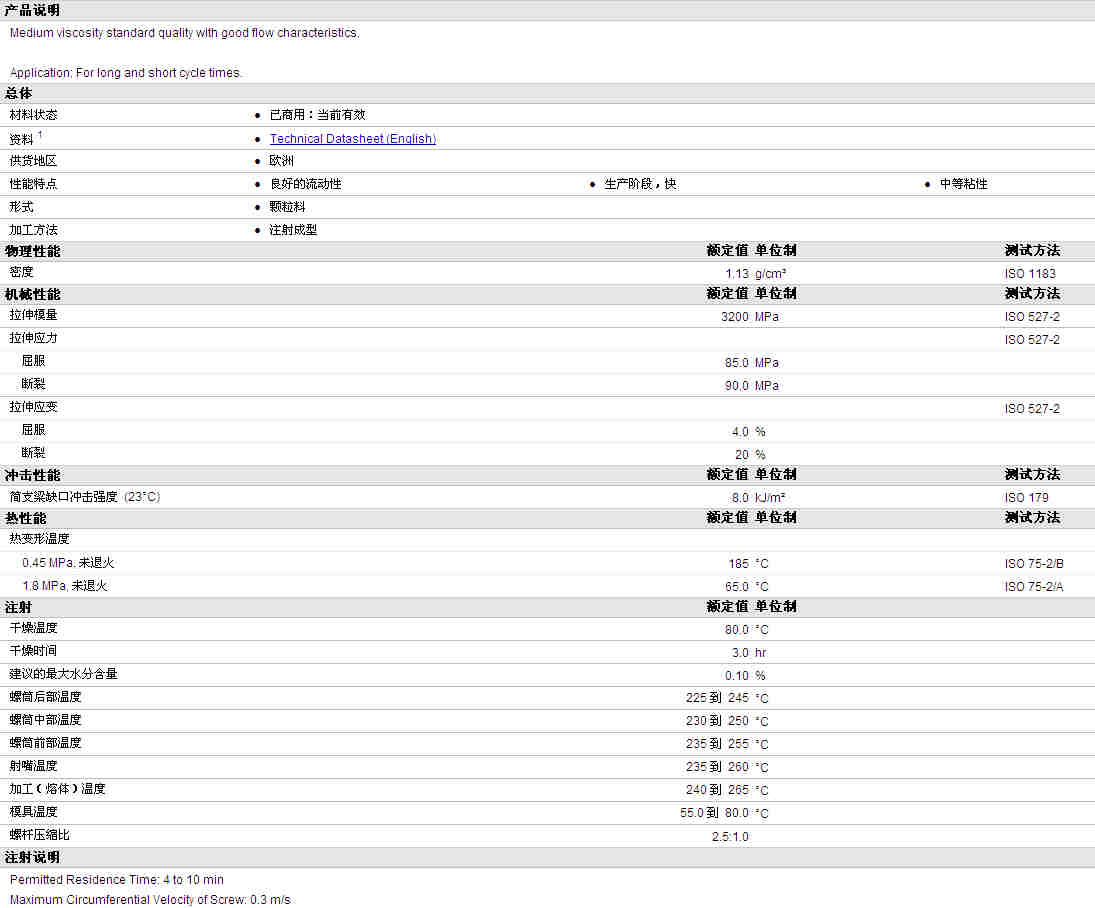Click the 2.5:1.0 screw compression ratio value
Screen dimensions: 1095x908
[x=729, y=837]
